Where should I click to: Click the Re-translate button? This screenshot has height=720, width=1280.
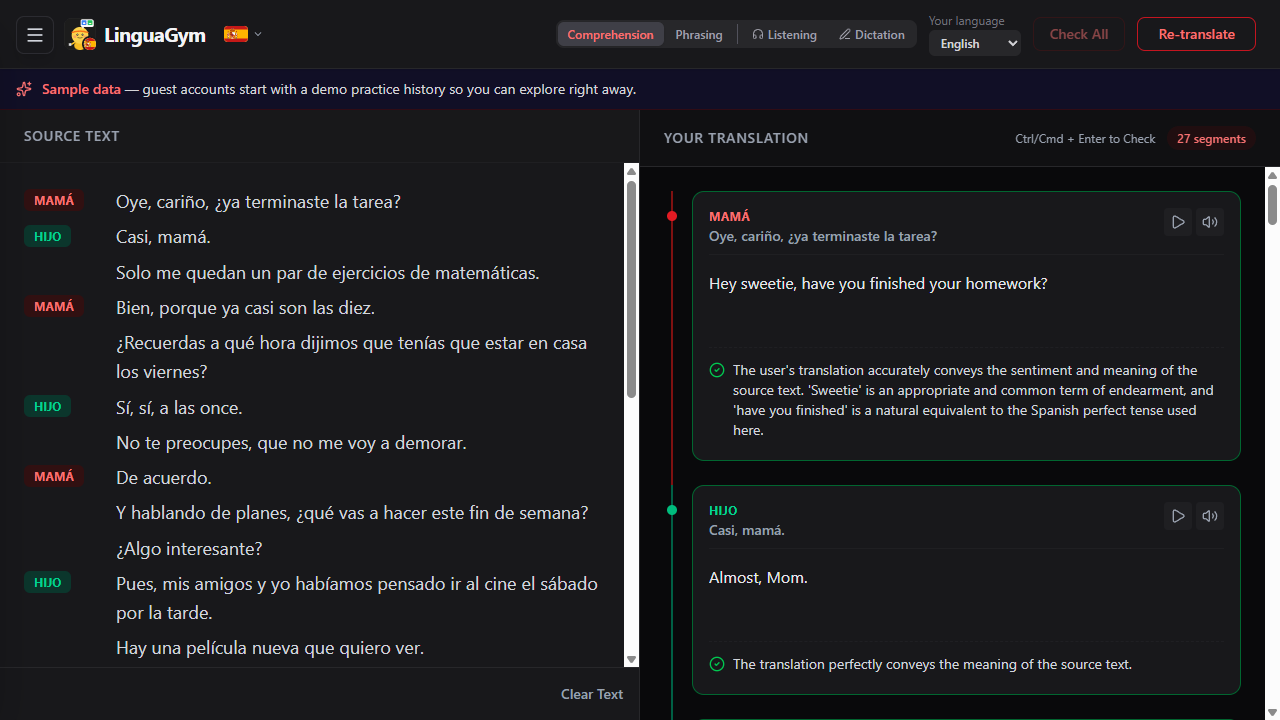coord(1196,34)
